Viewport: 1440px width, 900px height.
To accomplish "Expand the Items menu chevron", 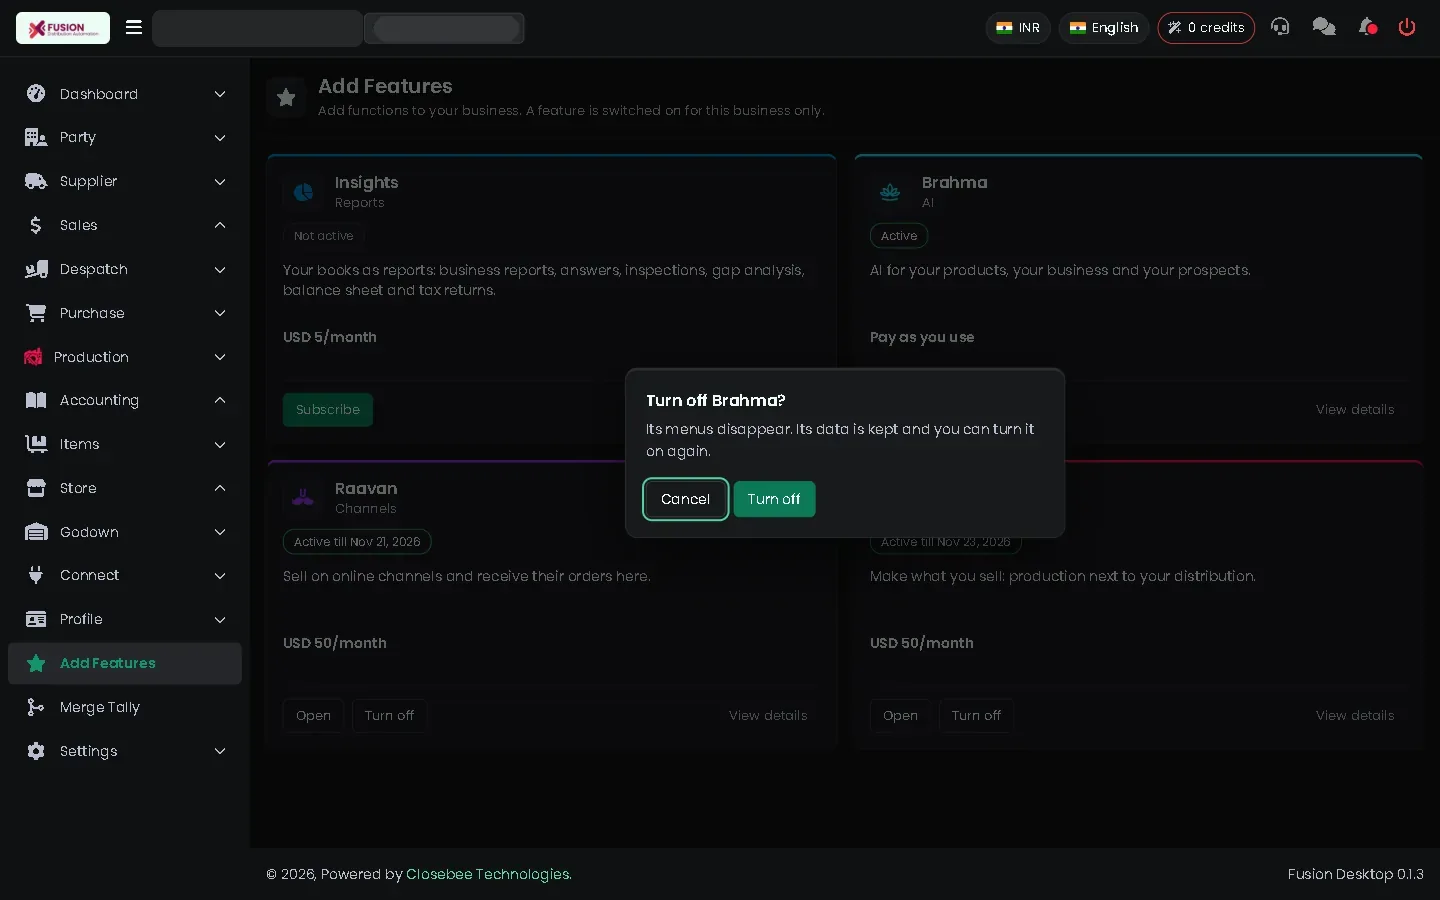I will pyautogui.click(x=220, y=444).
